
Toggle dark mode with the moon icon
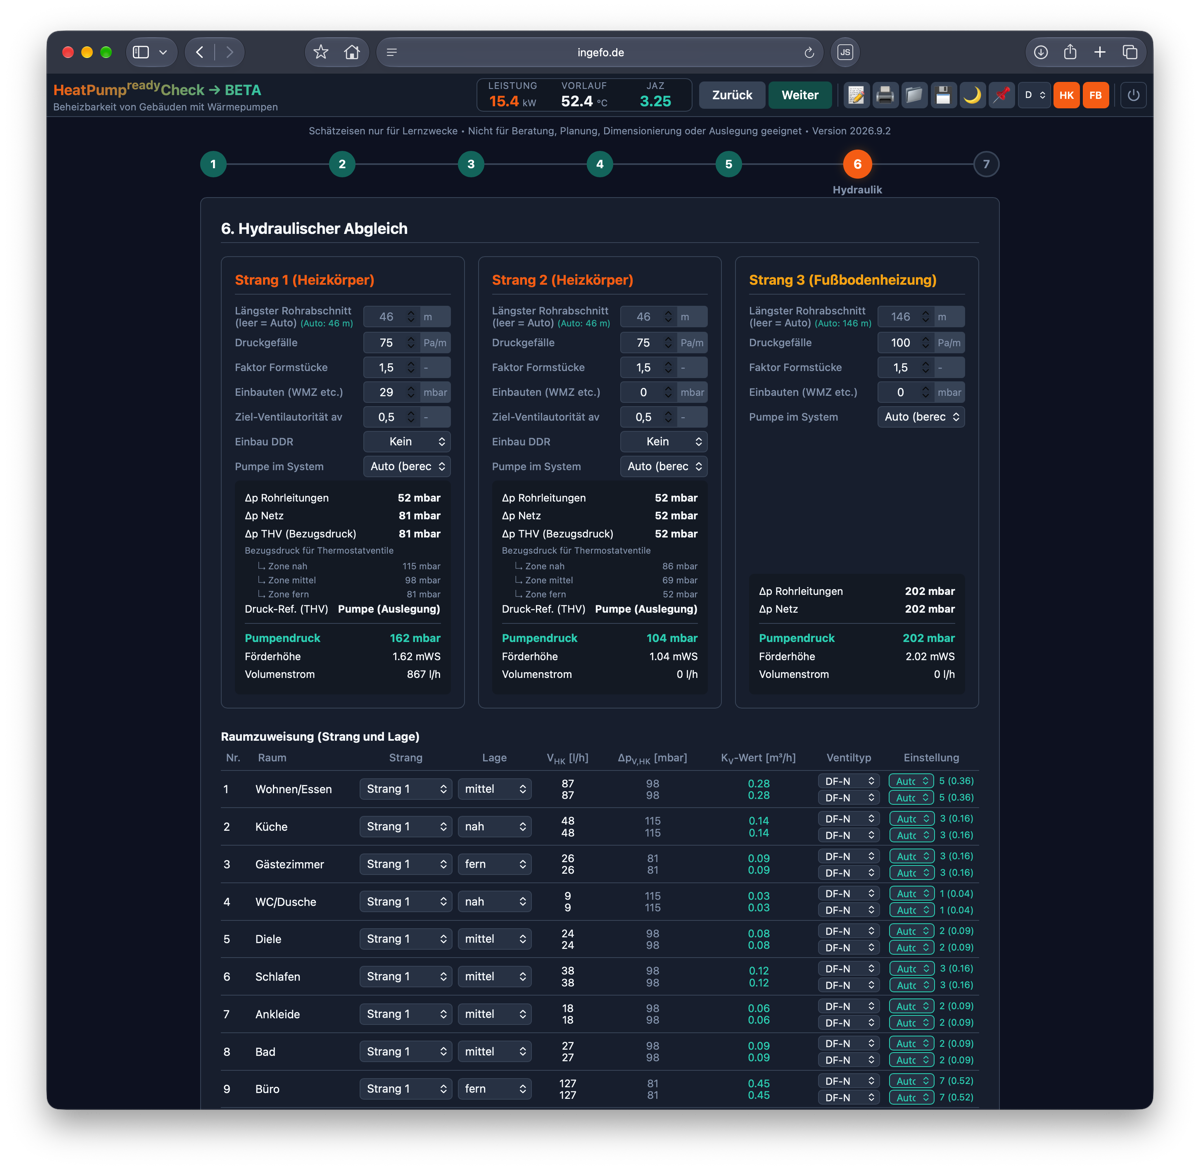[972, 95]
